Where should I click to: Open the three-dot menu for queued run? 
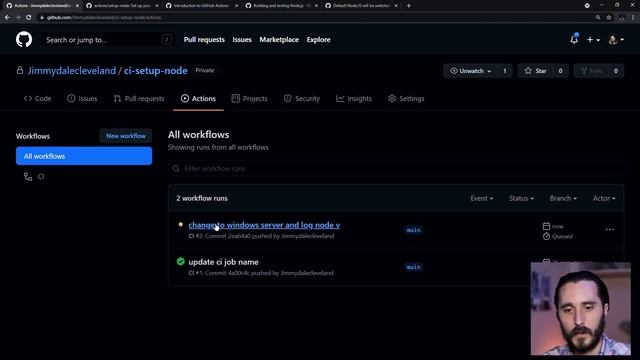tap(610, 229)
